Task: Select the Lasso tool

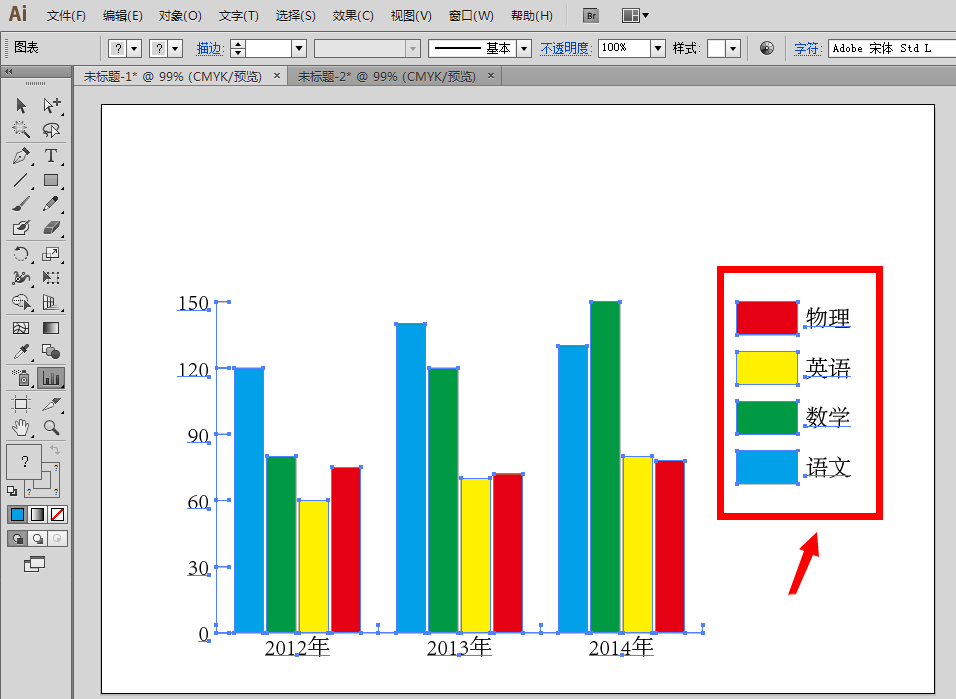Action: tap(51, 129)
